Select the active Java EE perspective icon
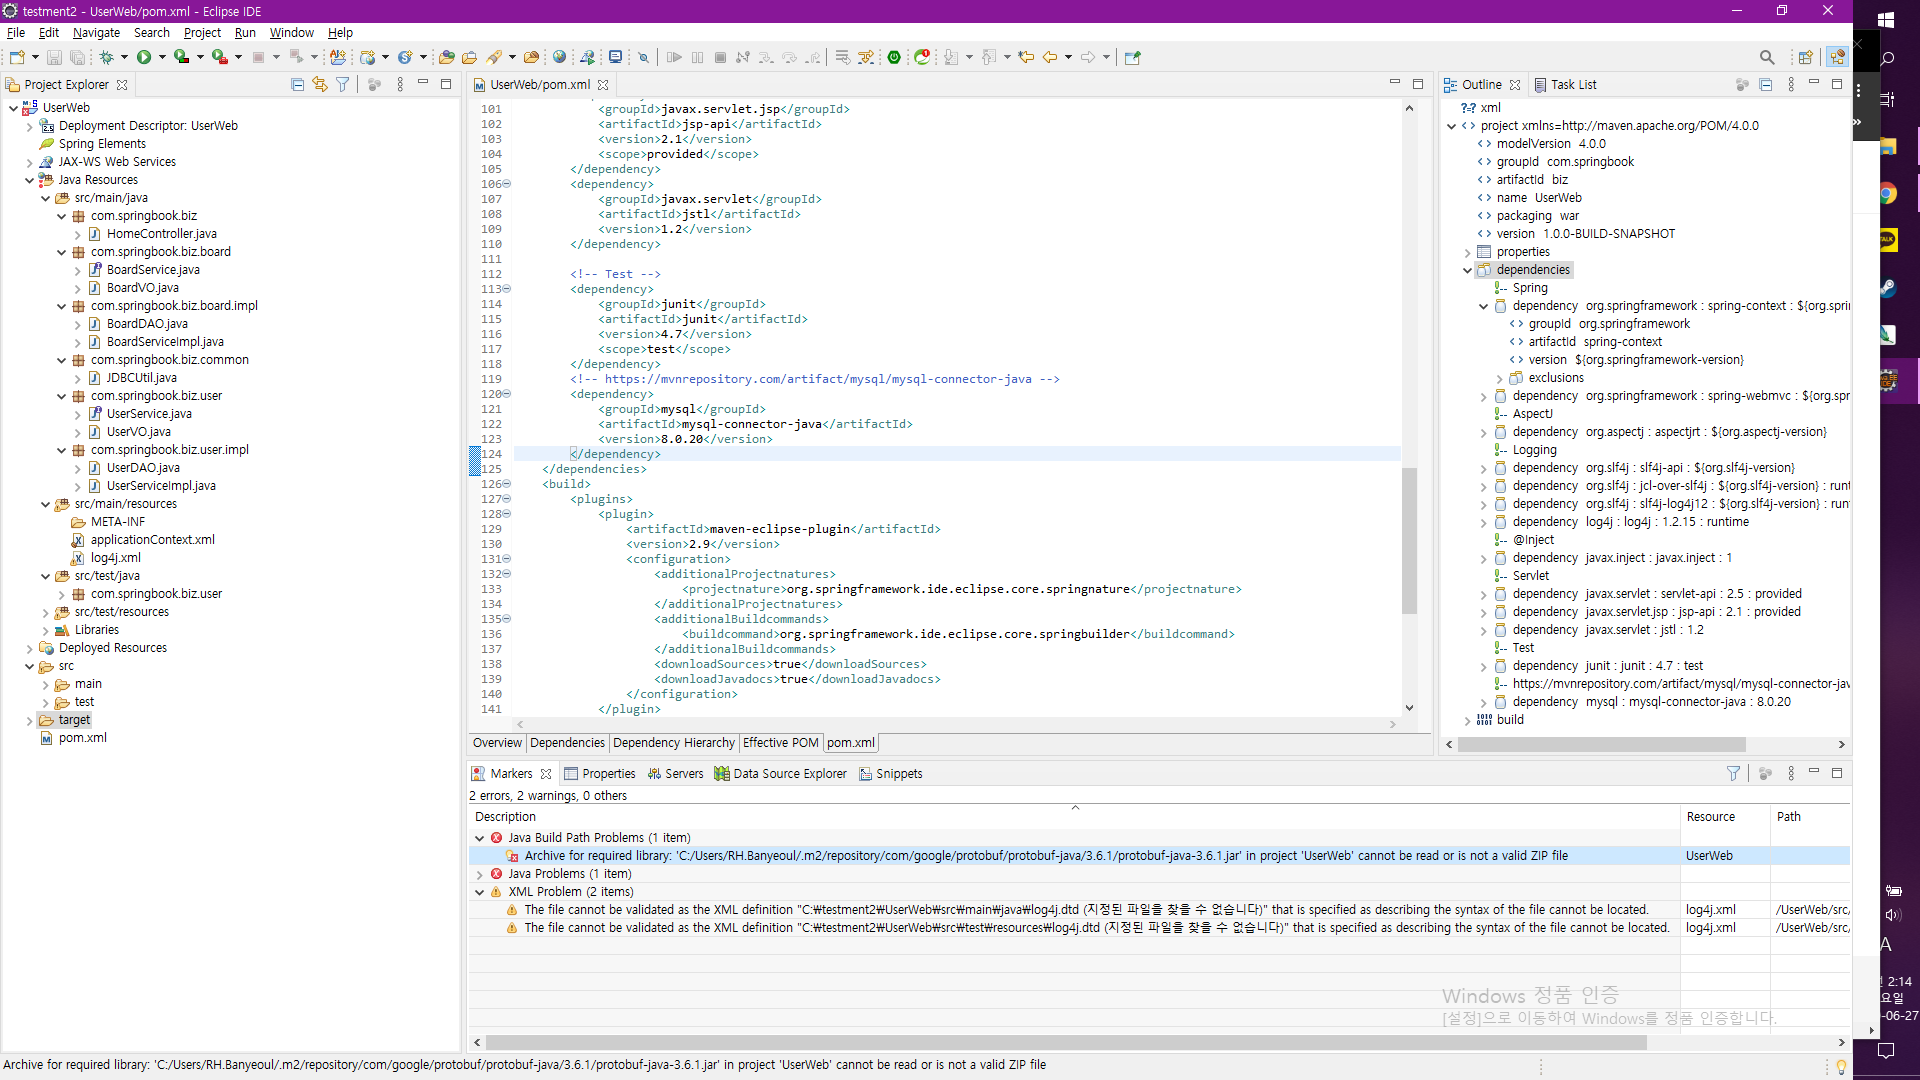This screenshot has width=1920, height=1080. coord(1838,57)
